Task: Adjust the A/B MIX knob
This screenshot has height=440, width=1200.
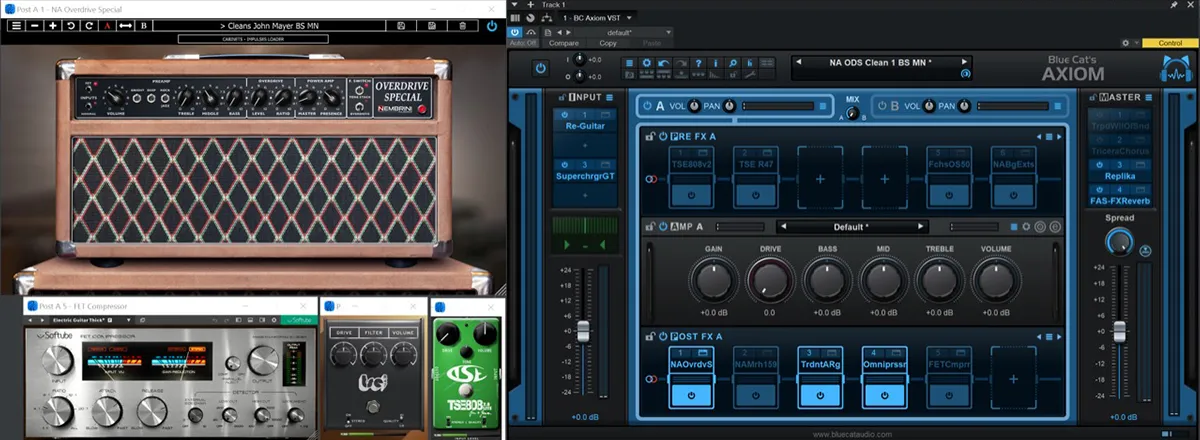Action: [853, 114]
